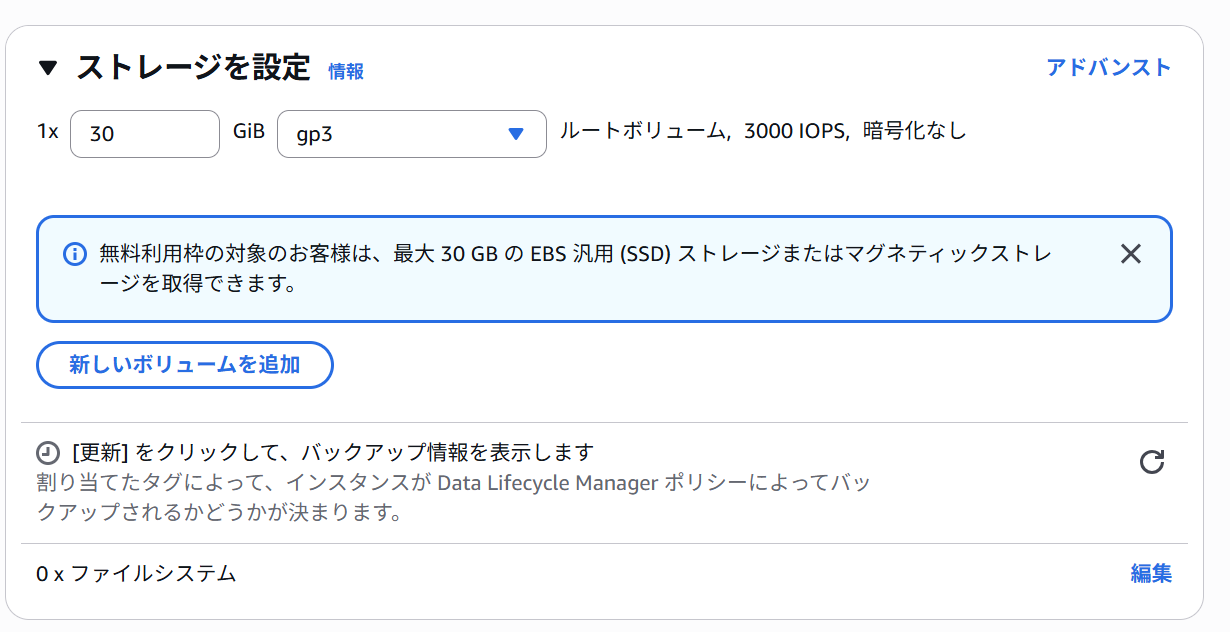Refresh the backup information

pyautogui.click(x=1152, y=462)
